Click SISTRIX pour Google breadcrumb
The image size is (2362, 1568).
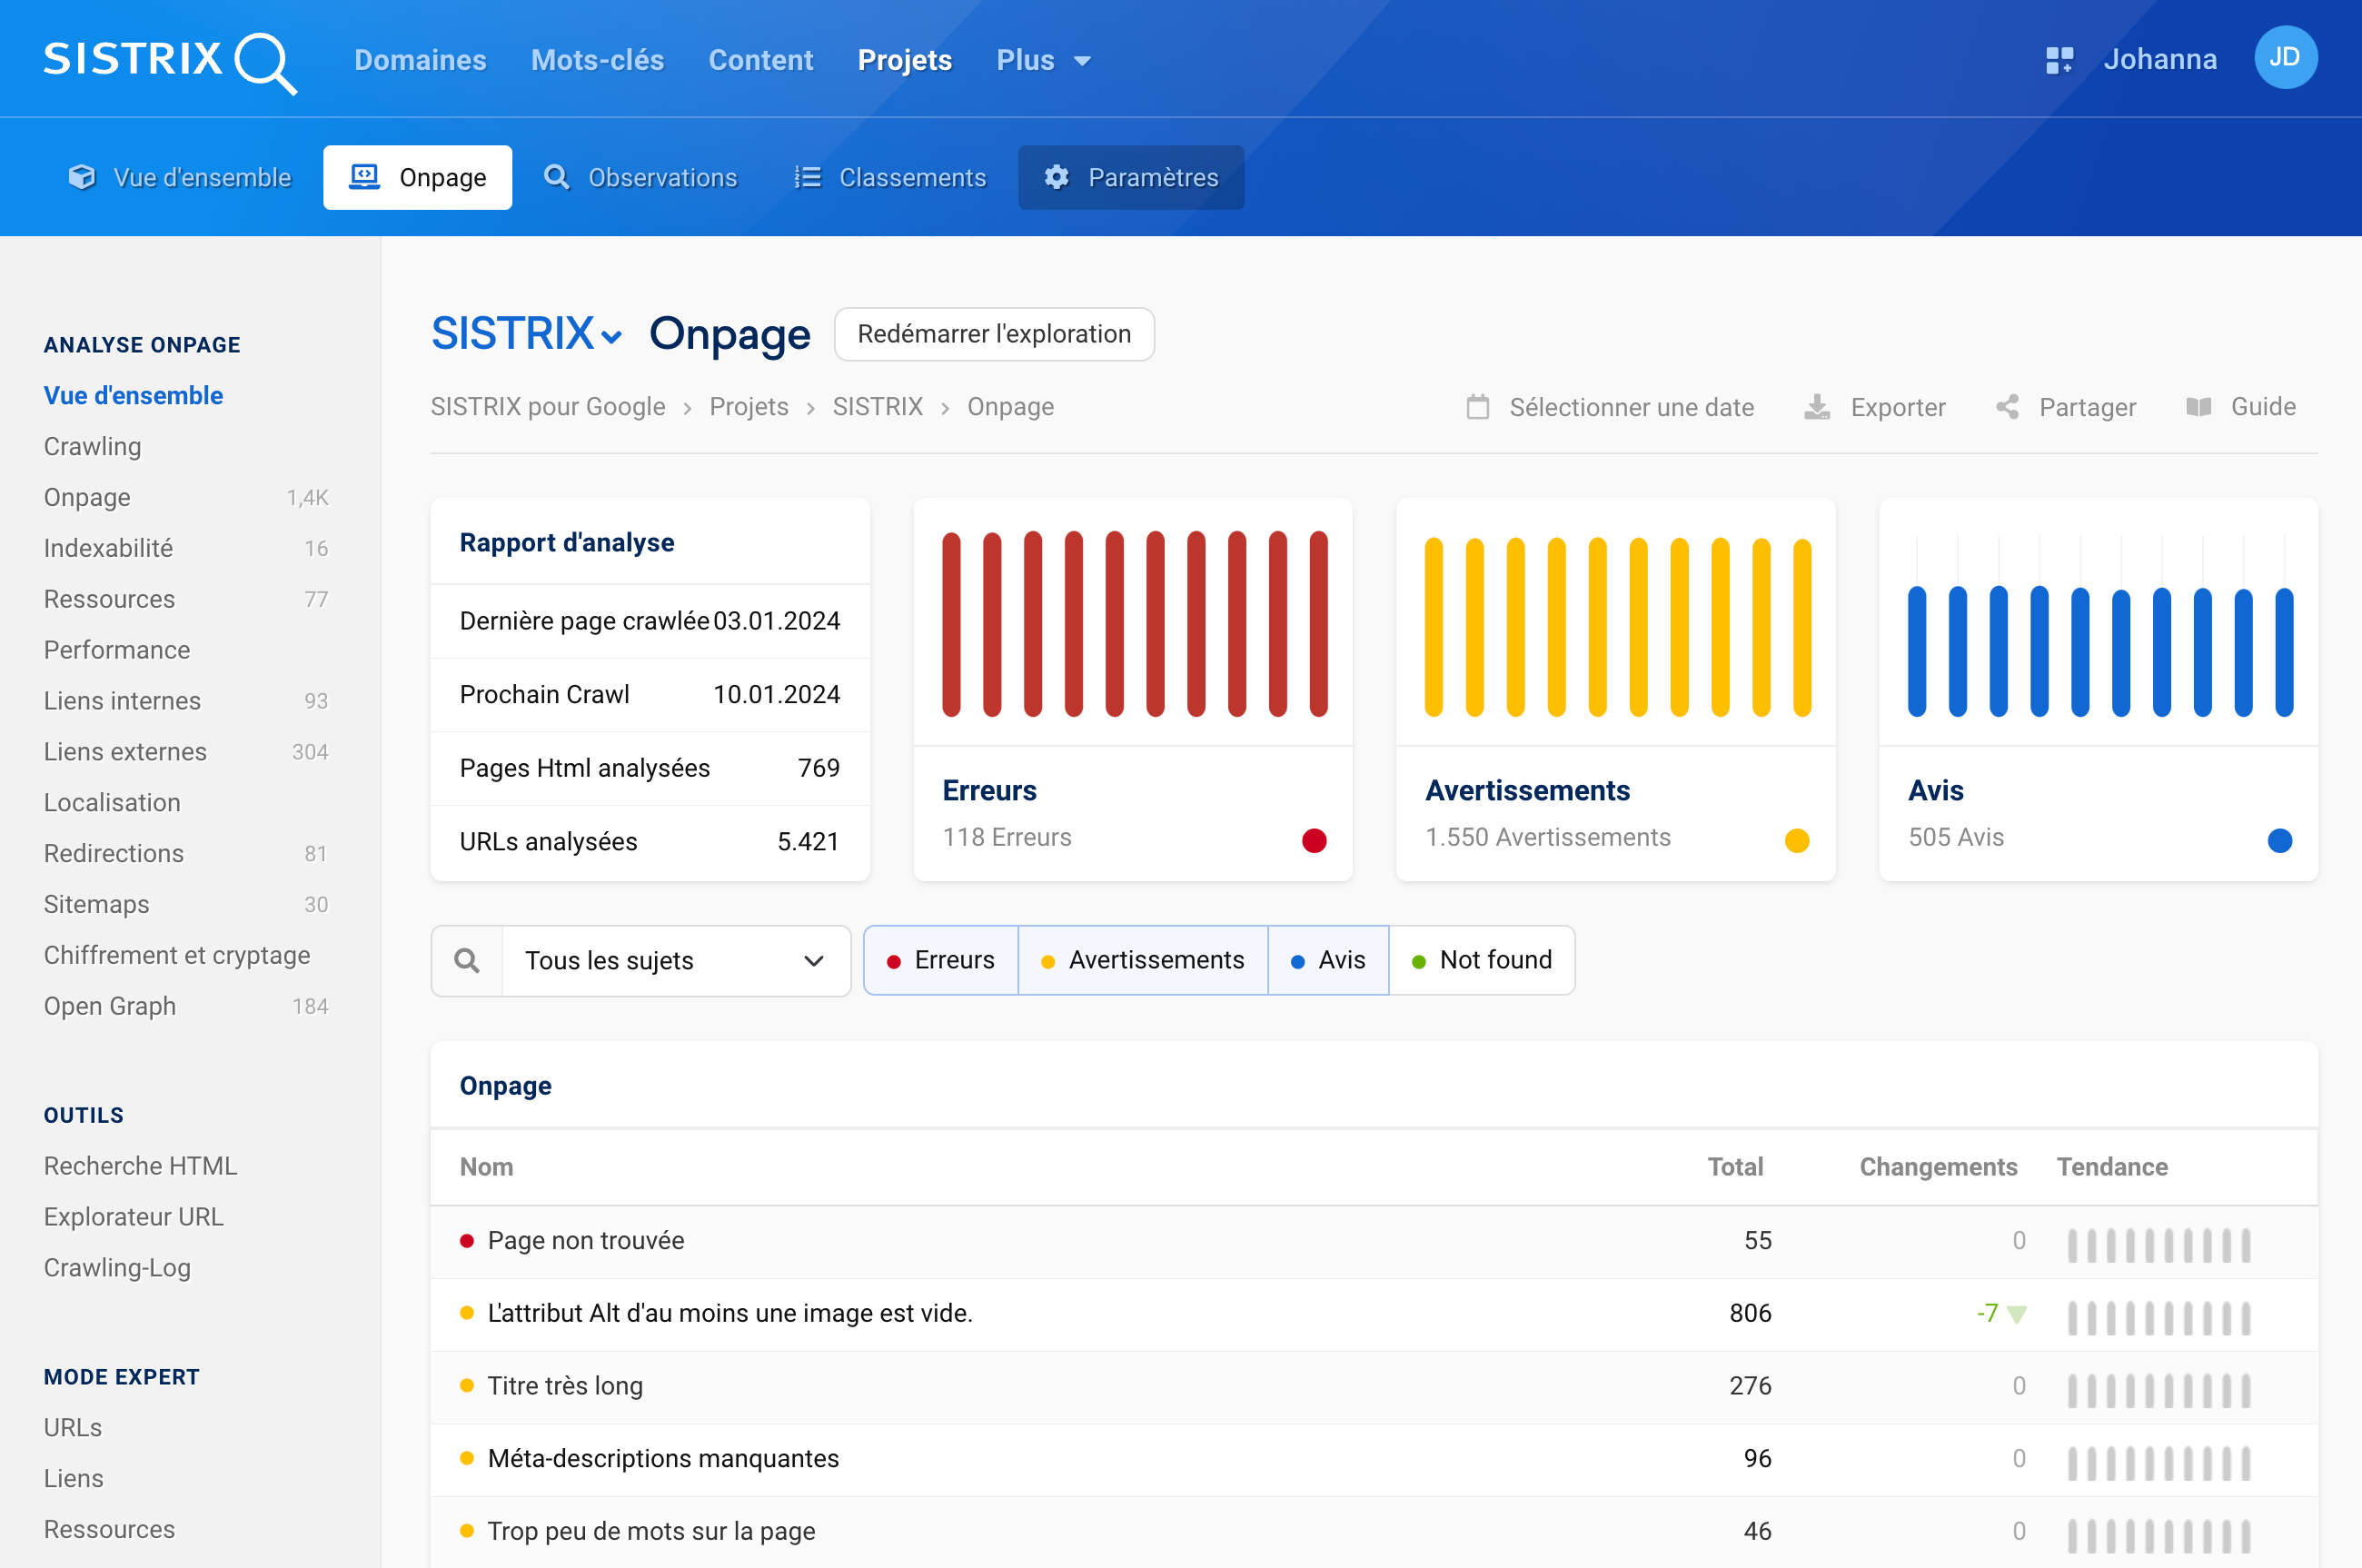tap(548, 407)
